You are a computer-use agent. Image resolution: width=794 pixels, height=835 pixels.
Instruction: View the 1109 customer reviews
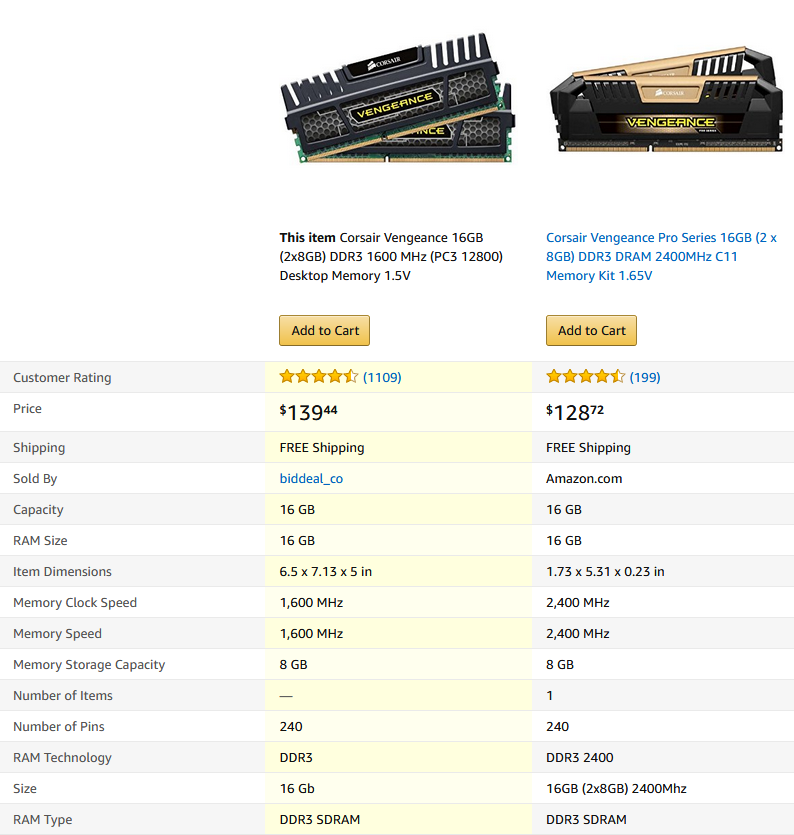382,378
